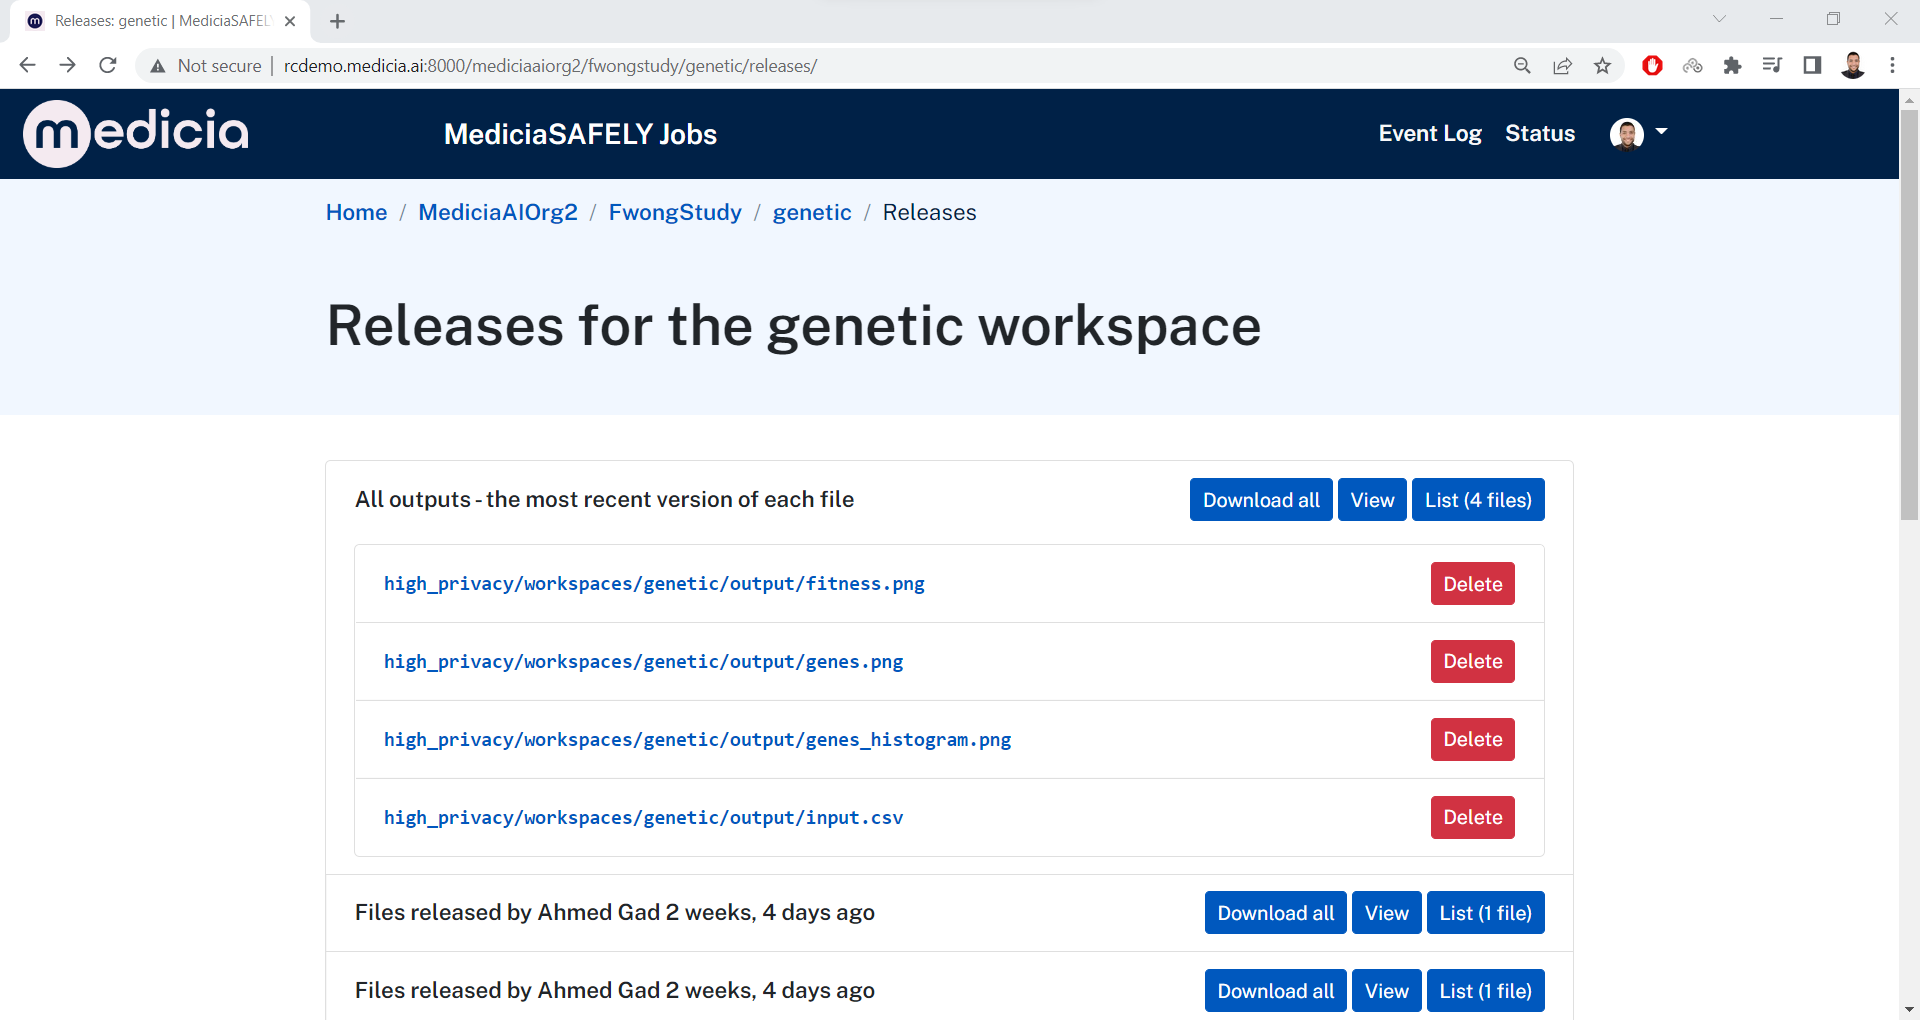
Task: View the second Ahmed Gad release
Action: 1386,991
